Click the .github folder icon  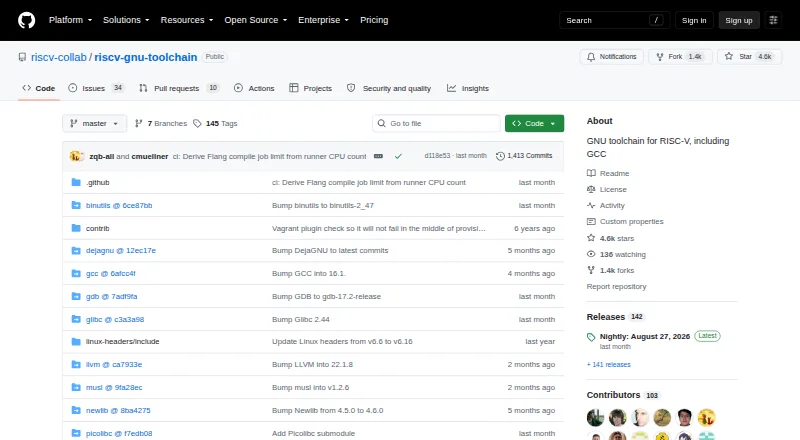coord(76,182)
